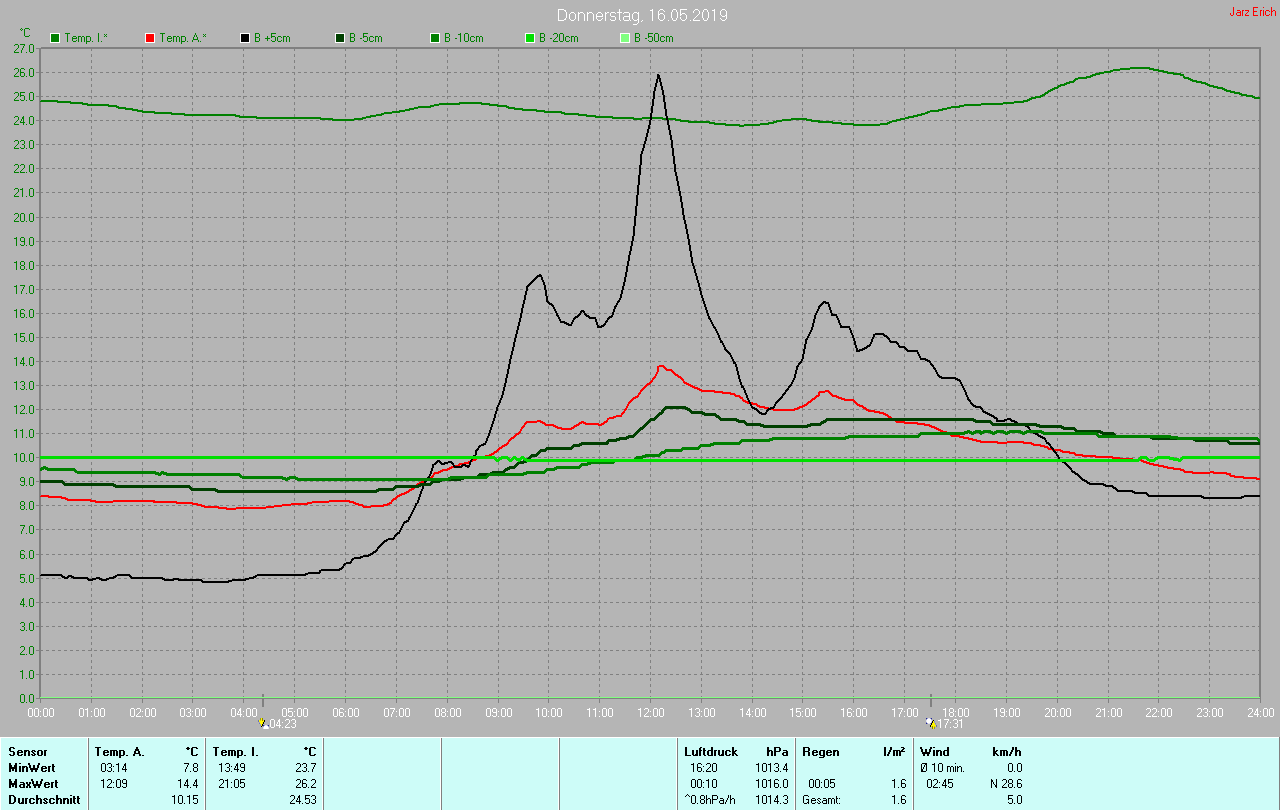Click the minimum pressure value "1013.4"
This screenshot has width=1280, height=810.
771,768
